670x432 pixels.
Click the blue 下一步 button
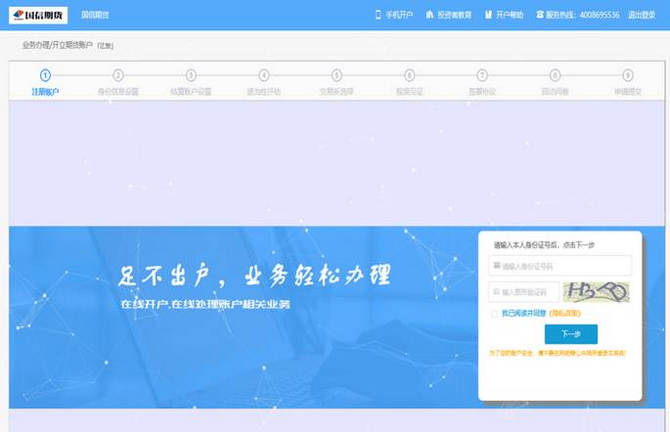tap(570, 335)
